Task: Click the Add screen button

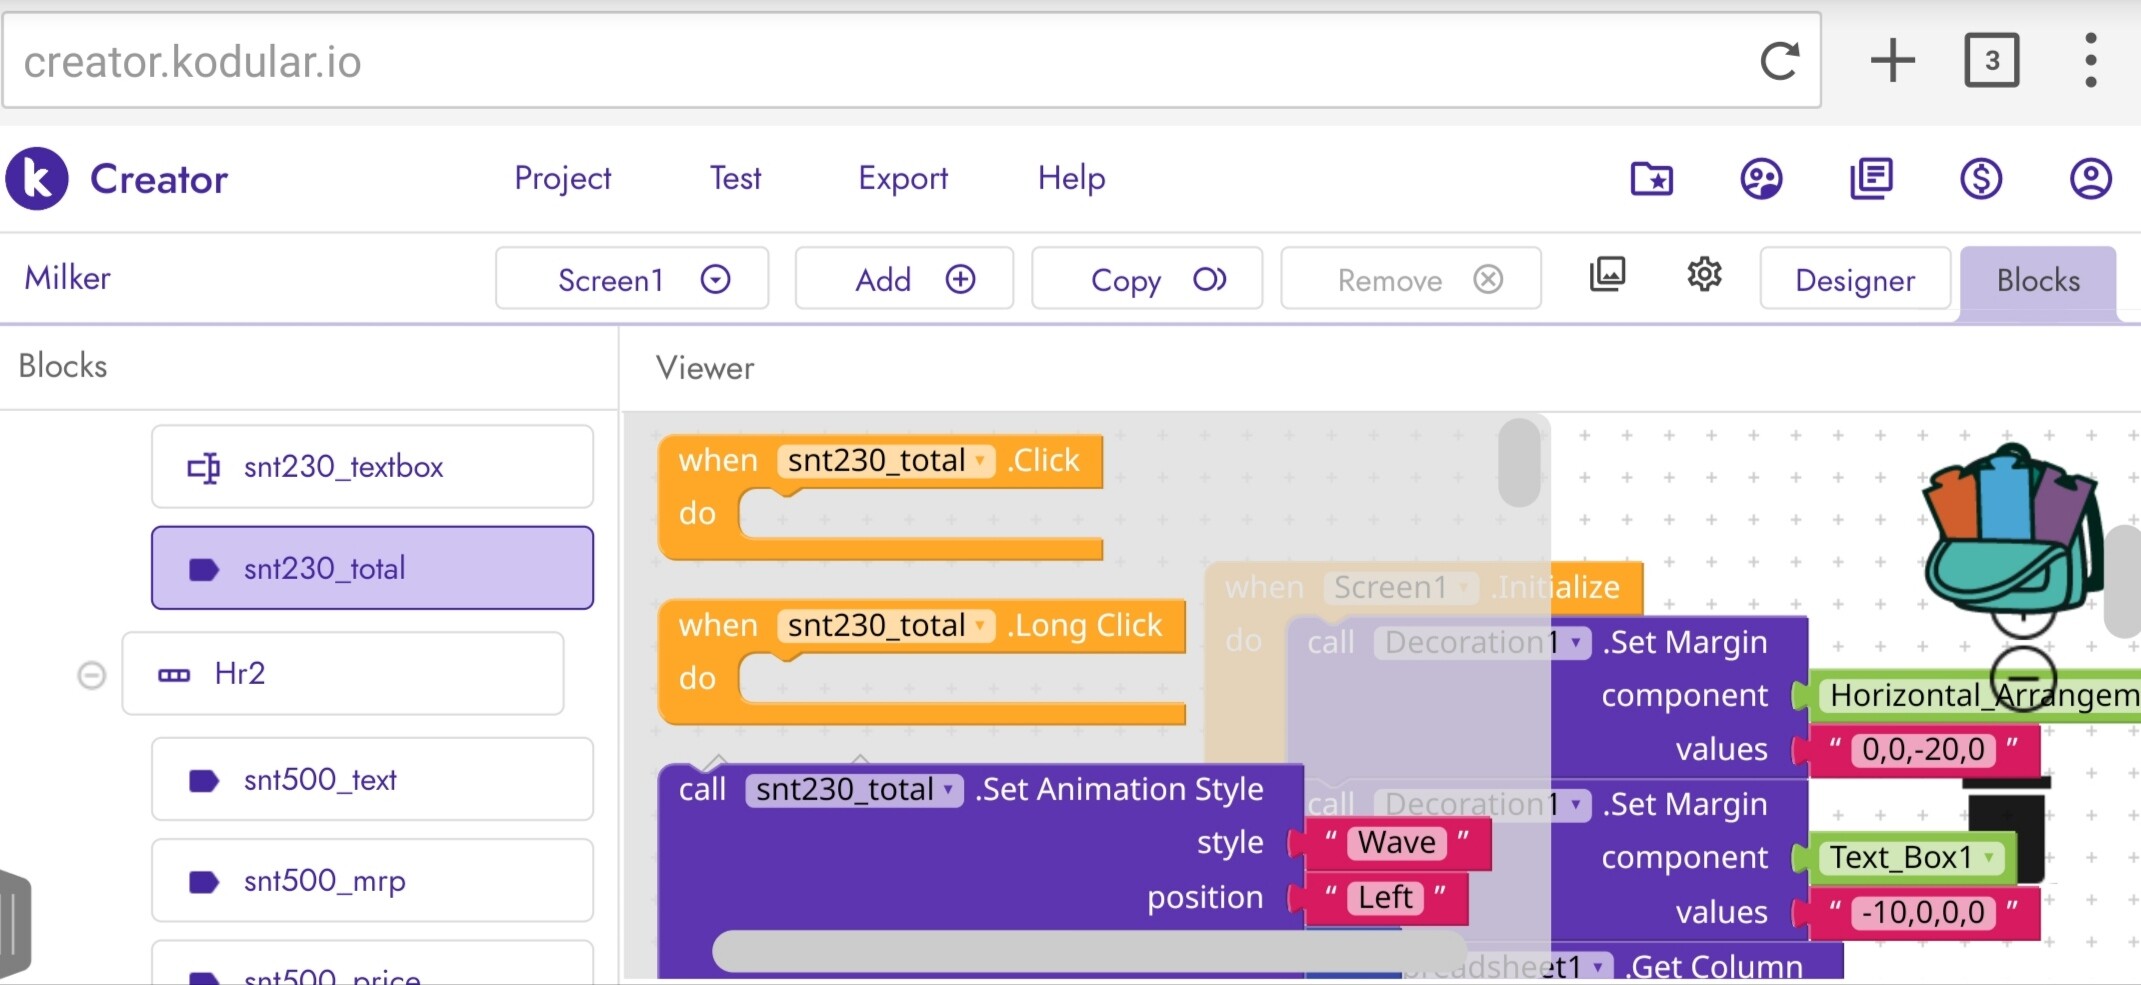Action: (904, 279)
